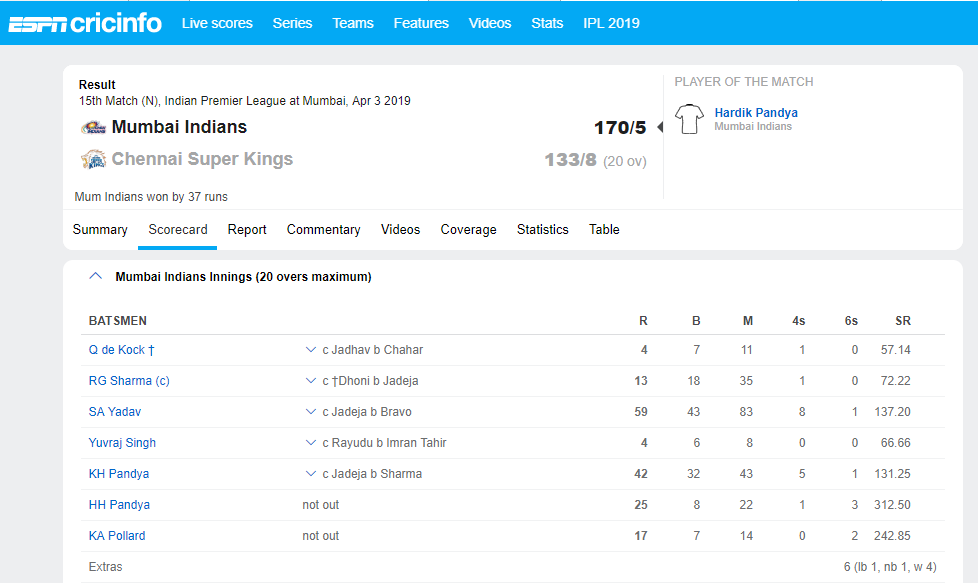Open Hardik Pandya player profile link
Viewport: 978px width, 583px height.
click(x=756, y=113)
